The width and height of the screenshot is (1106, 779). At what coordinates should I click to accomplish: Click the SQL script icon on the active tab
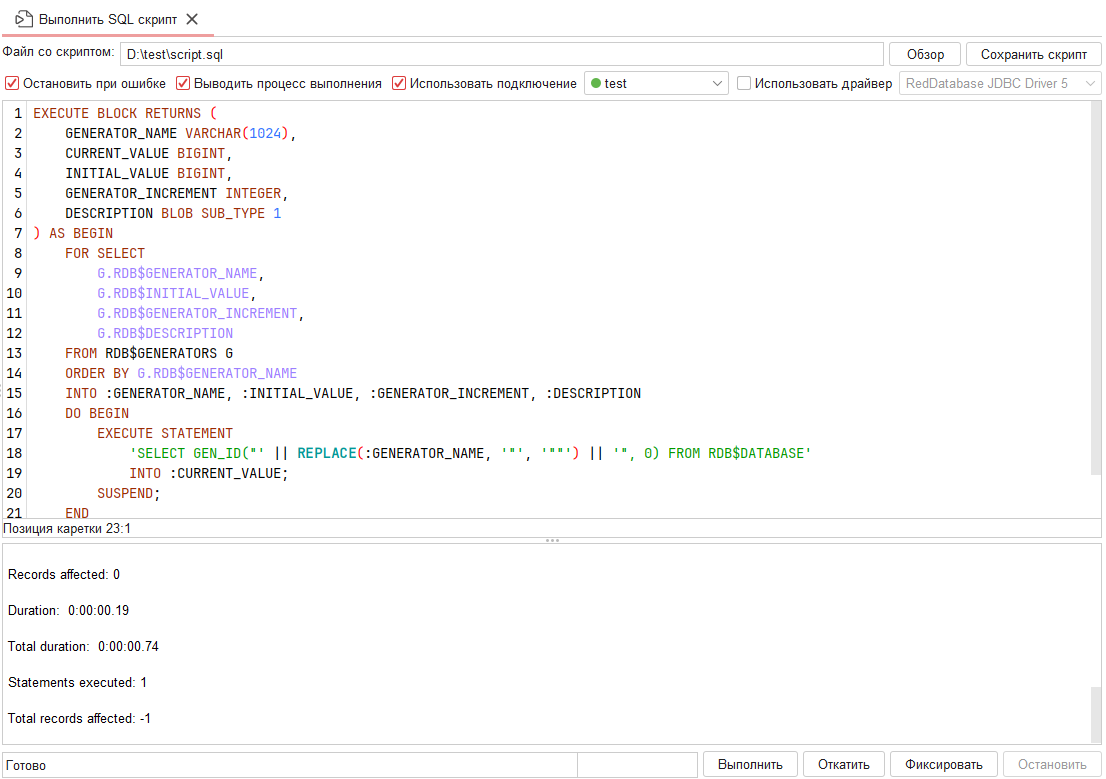[x=22, y=18]
